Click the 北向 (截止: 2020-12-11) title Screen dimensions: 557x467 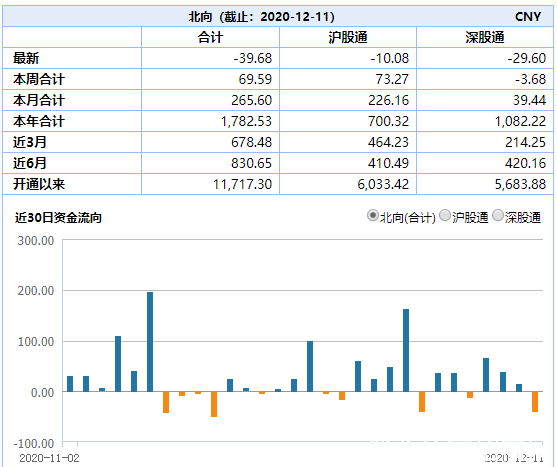pos(261,17)
